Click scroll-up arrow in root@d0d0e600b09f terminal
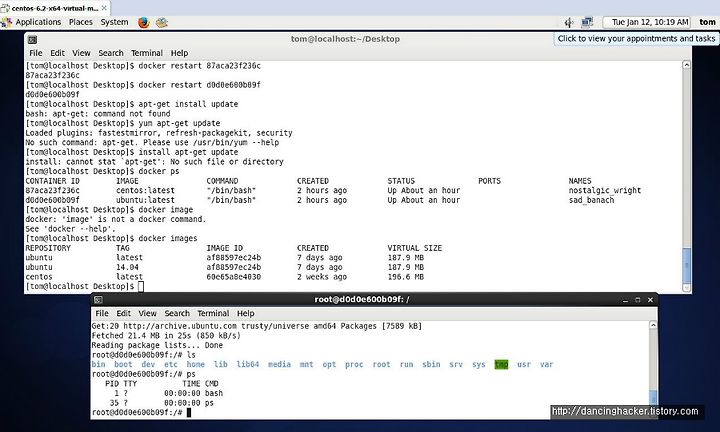Screen dimensions: 720x432 [x=653, y=325]
